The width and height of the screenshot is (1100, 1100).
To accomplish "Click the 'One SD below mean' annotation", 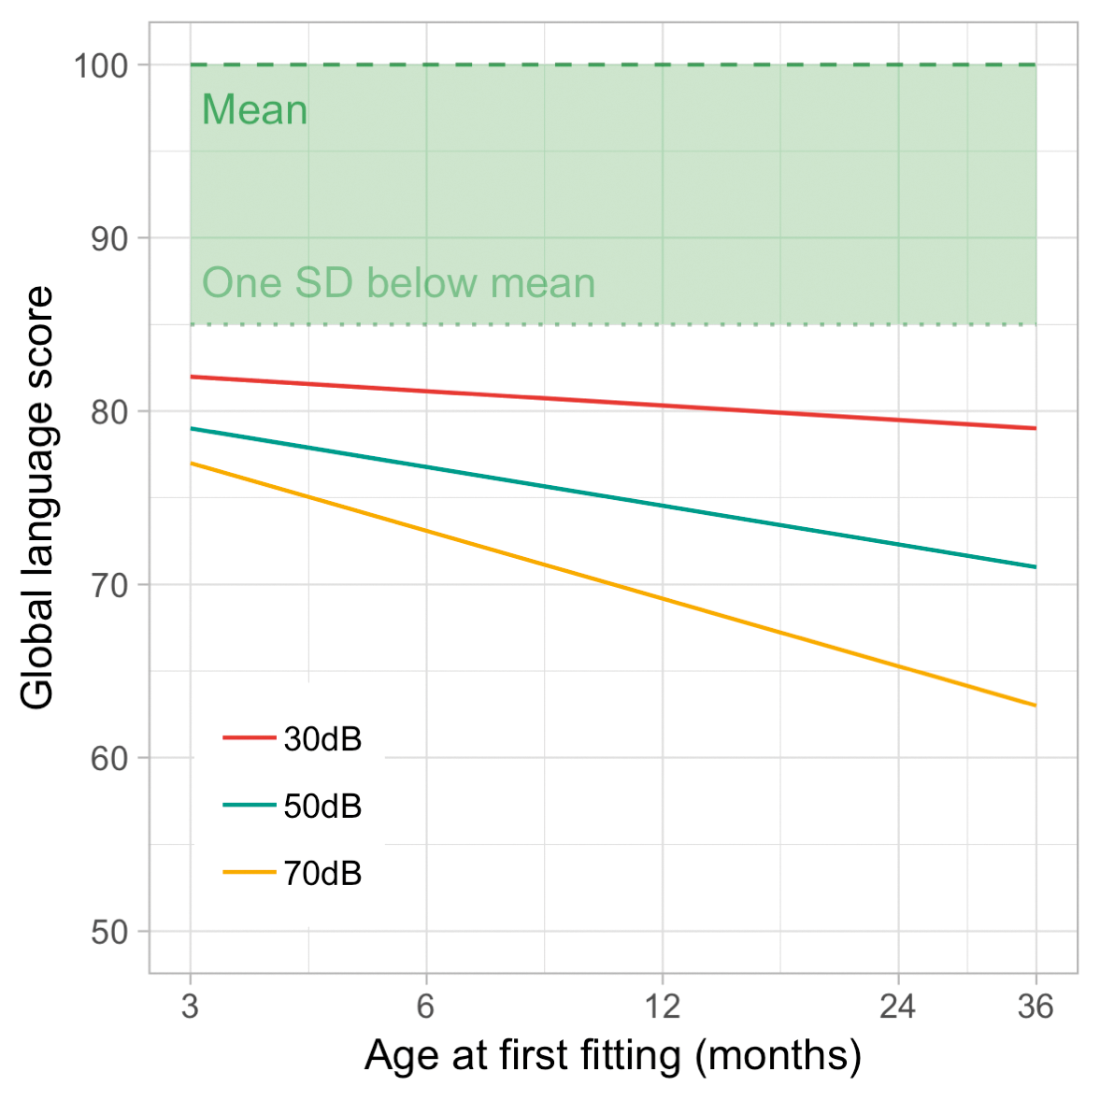I will (x=398, y=283).
